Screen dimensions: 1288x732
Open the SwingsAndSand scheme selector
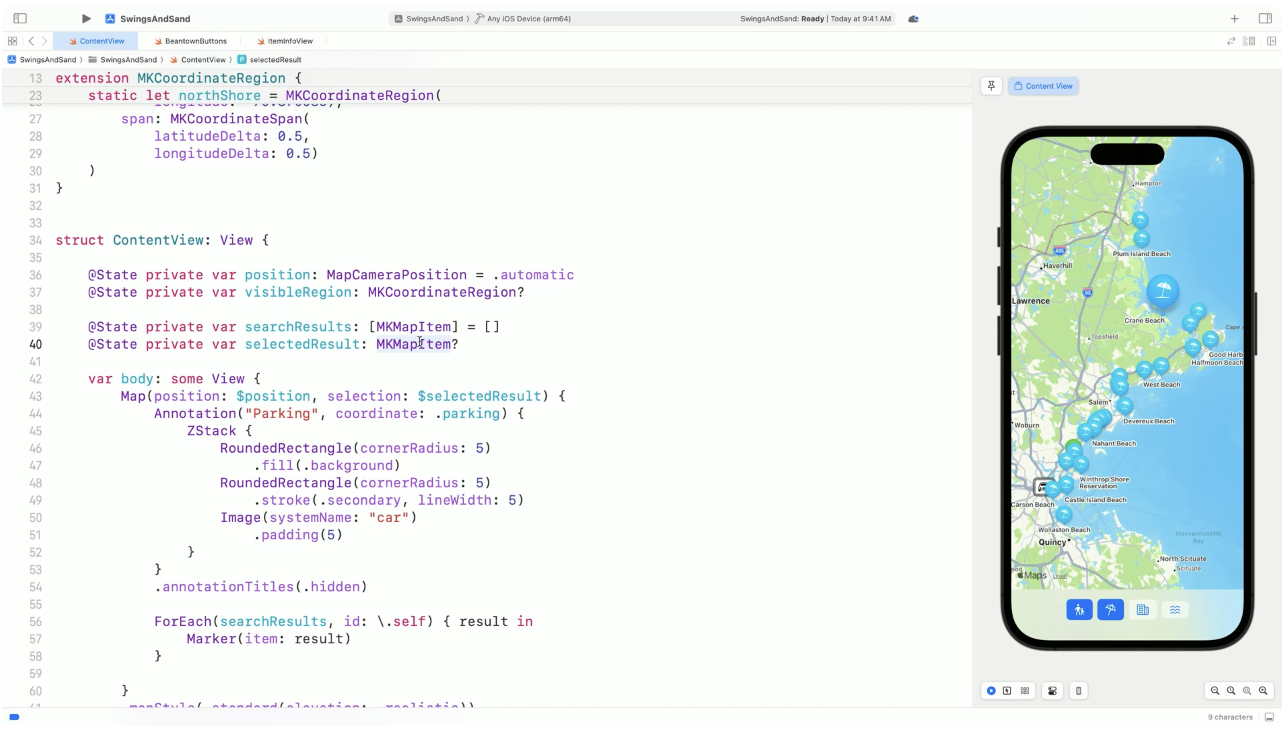[x=431, y=18]
